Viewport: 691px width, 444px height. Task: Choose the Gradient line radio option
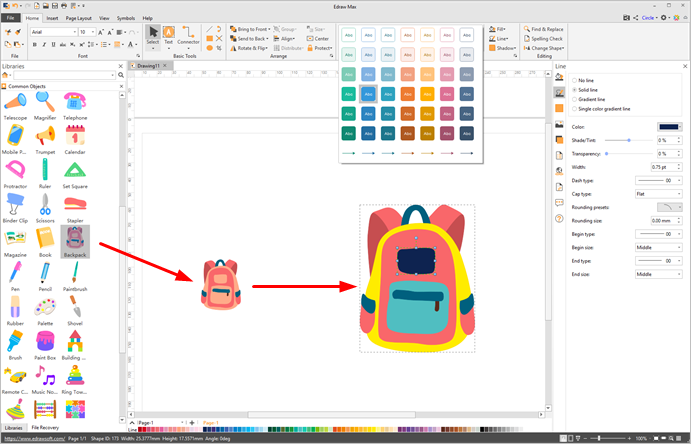coord(574,98)
